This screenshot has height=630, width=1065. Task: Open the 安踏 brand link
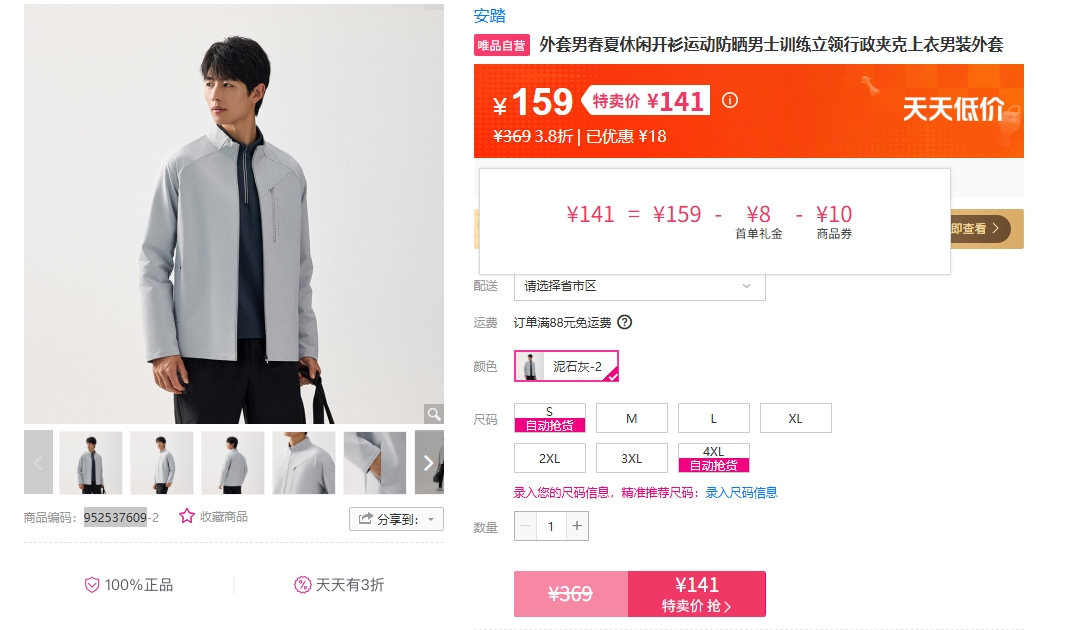489,16
